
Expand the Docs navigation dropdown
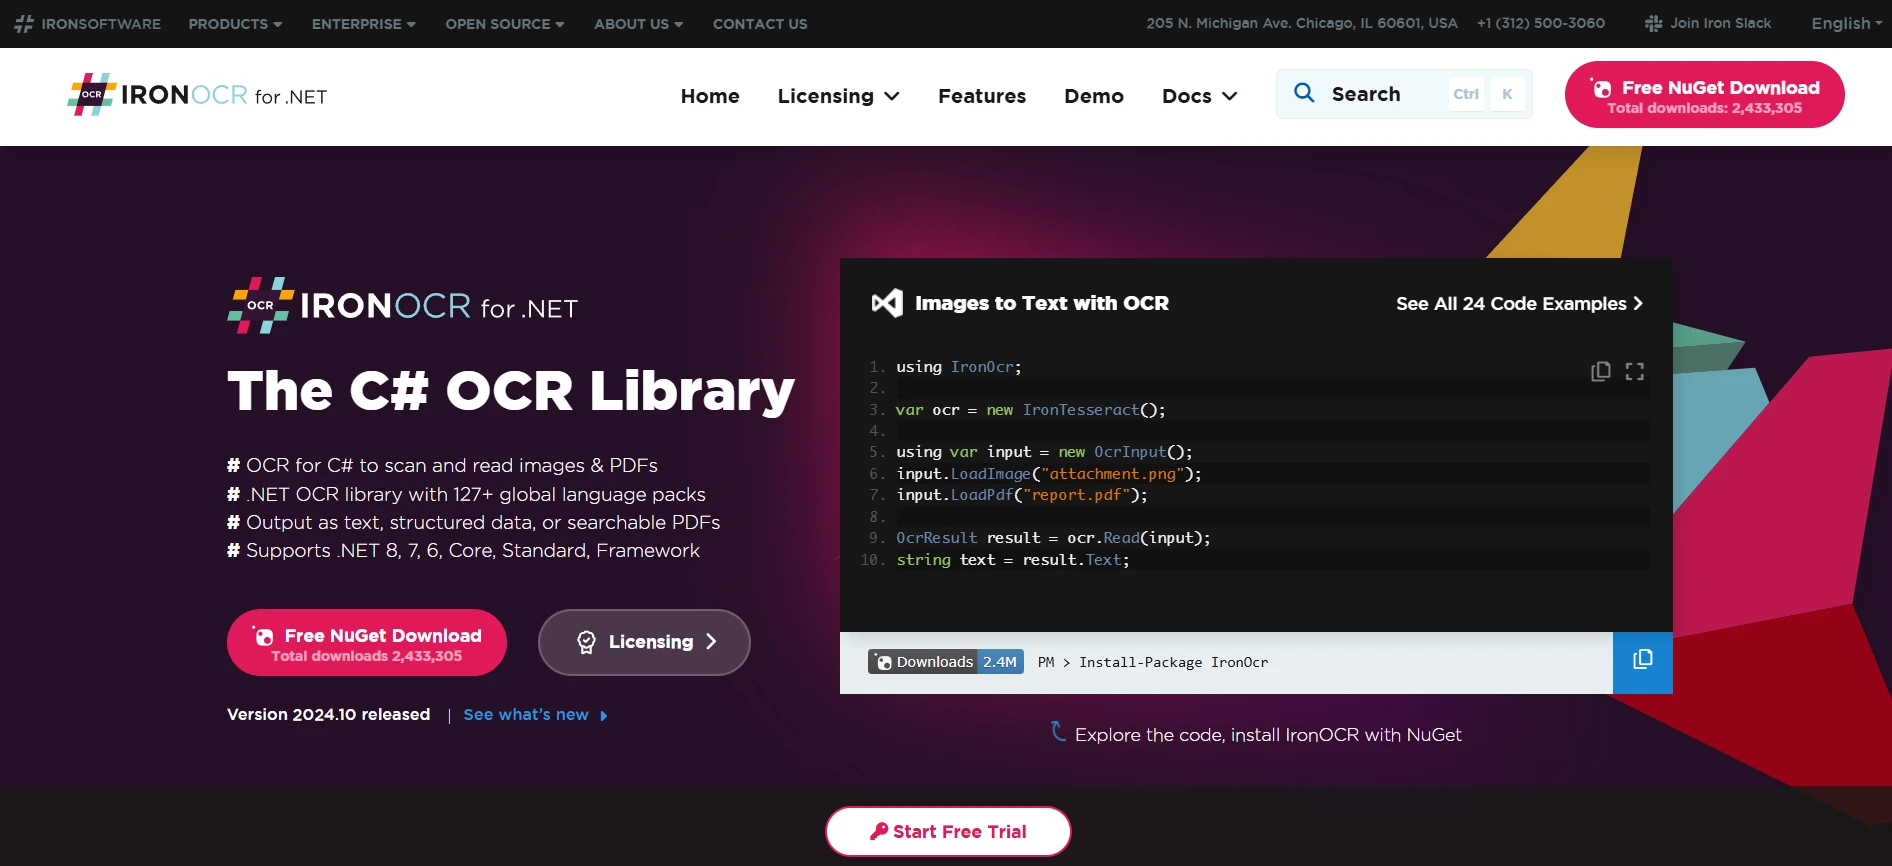[x=1199, y=96]
